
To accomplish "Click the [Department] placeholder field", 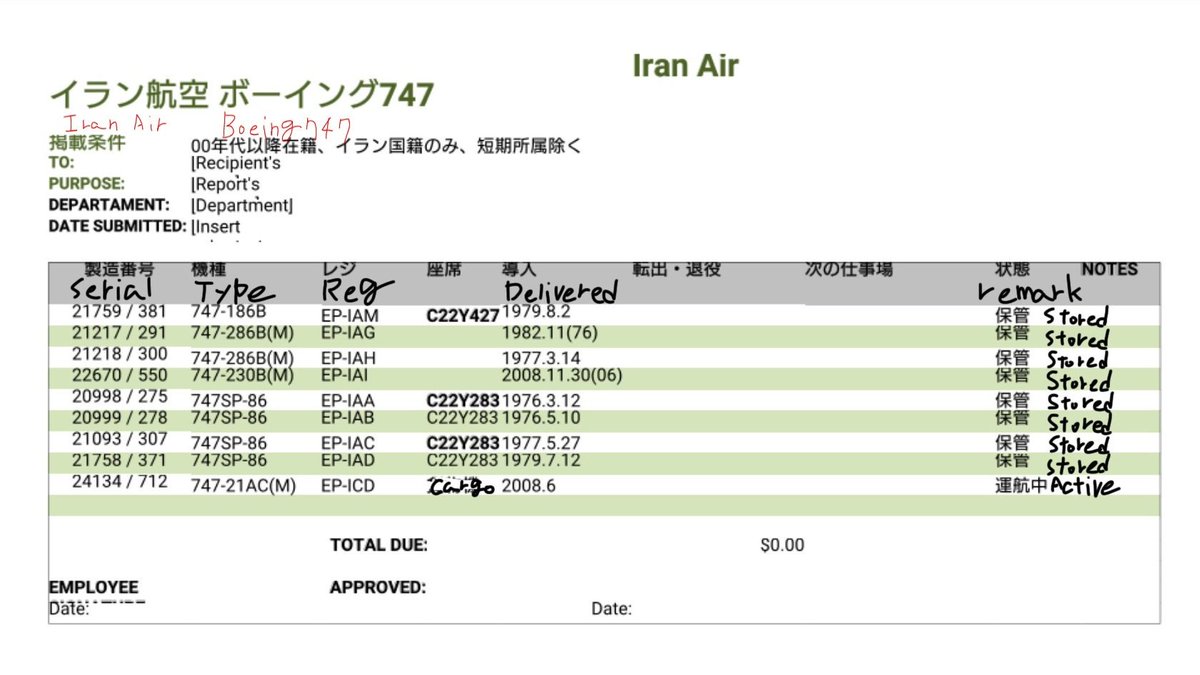I will coord(242,206).
